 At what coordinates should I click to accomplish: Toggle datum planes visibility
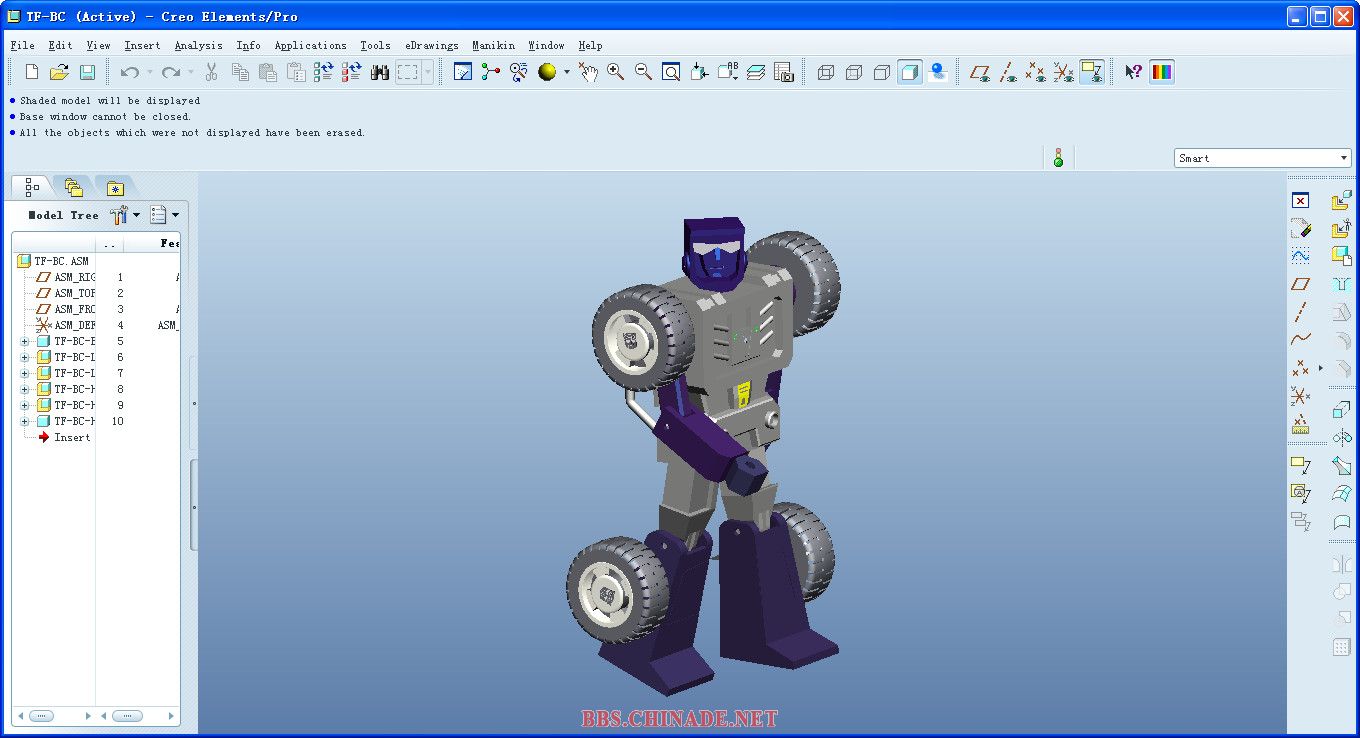980,72
